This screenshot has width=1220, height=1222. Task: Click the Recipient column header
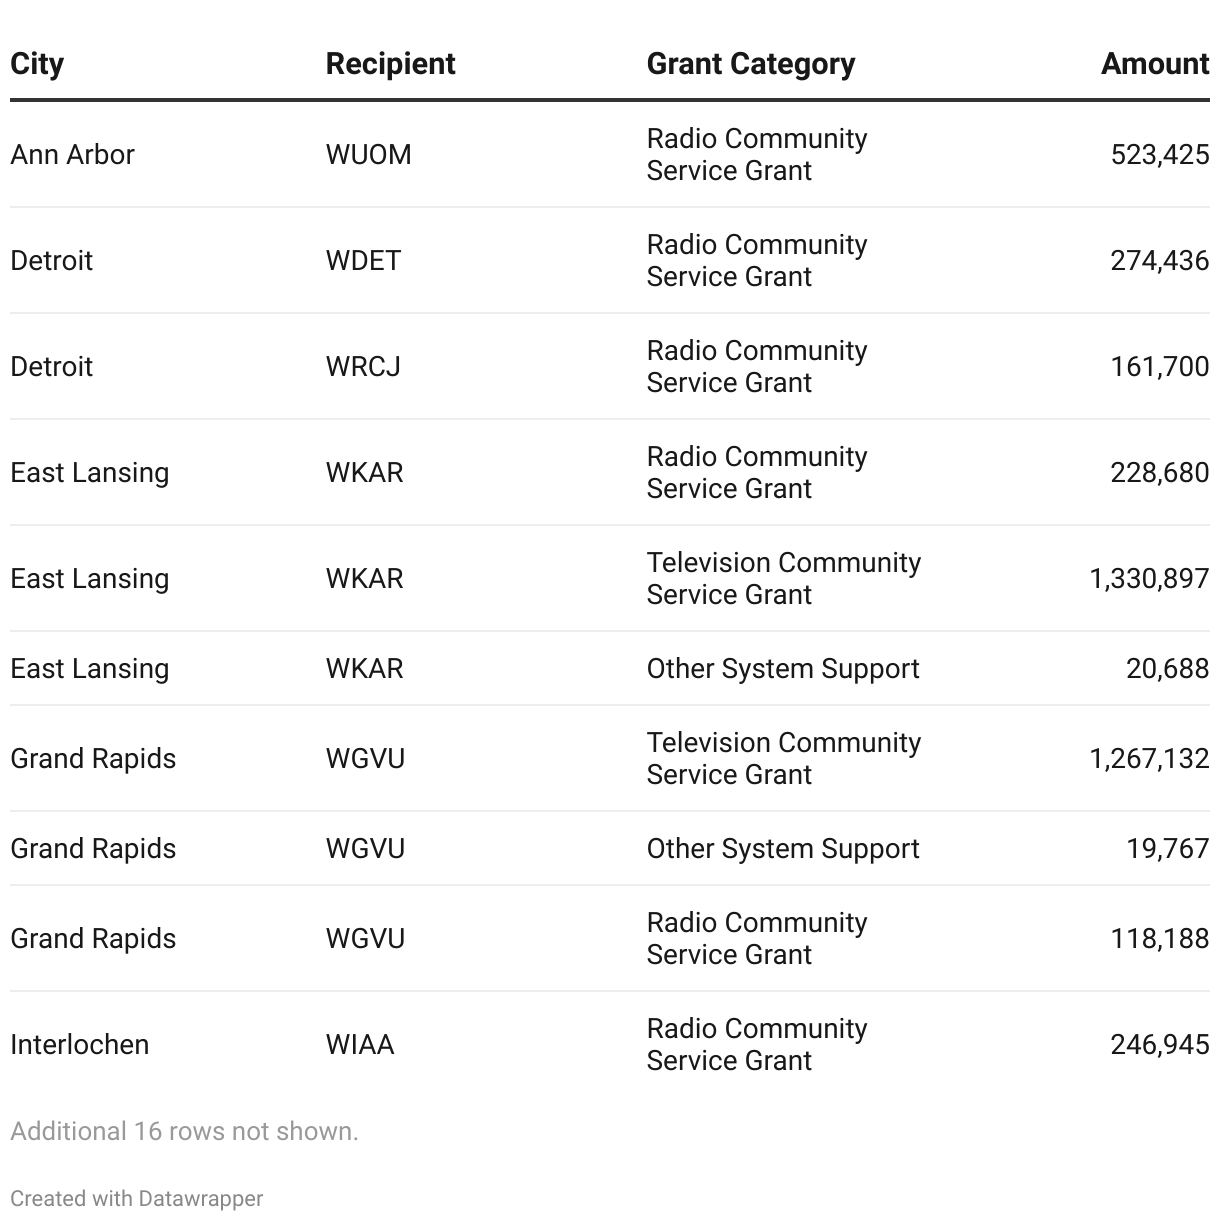[x=390, y=64]
